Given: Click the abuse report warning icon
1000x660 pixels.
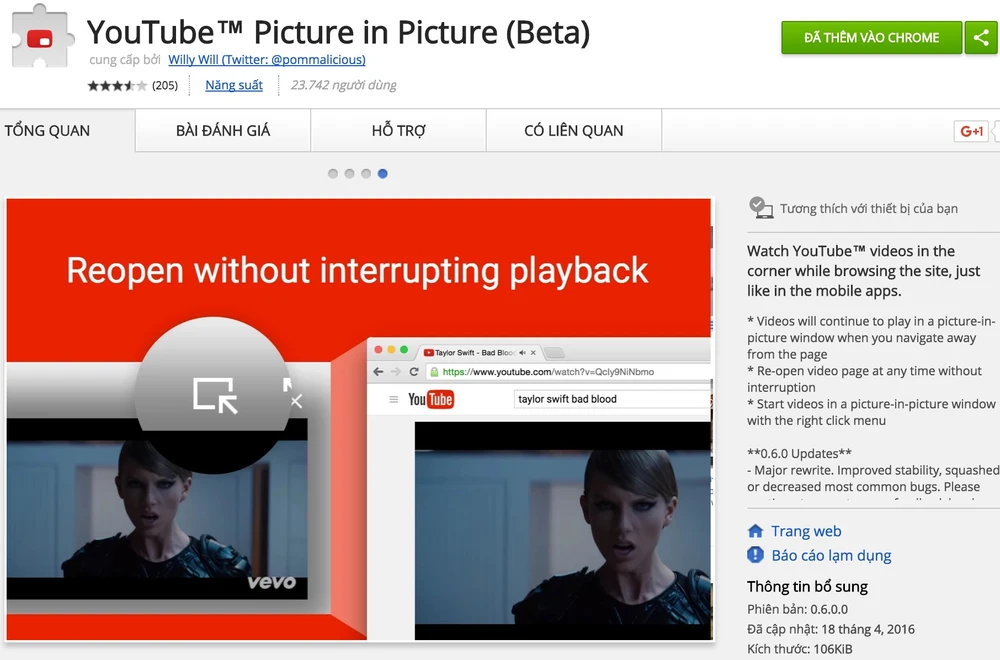Looking at the screenshot, I should (756, 555).
